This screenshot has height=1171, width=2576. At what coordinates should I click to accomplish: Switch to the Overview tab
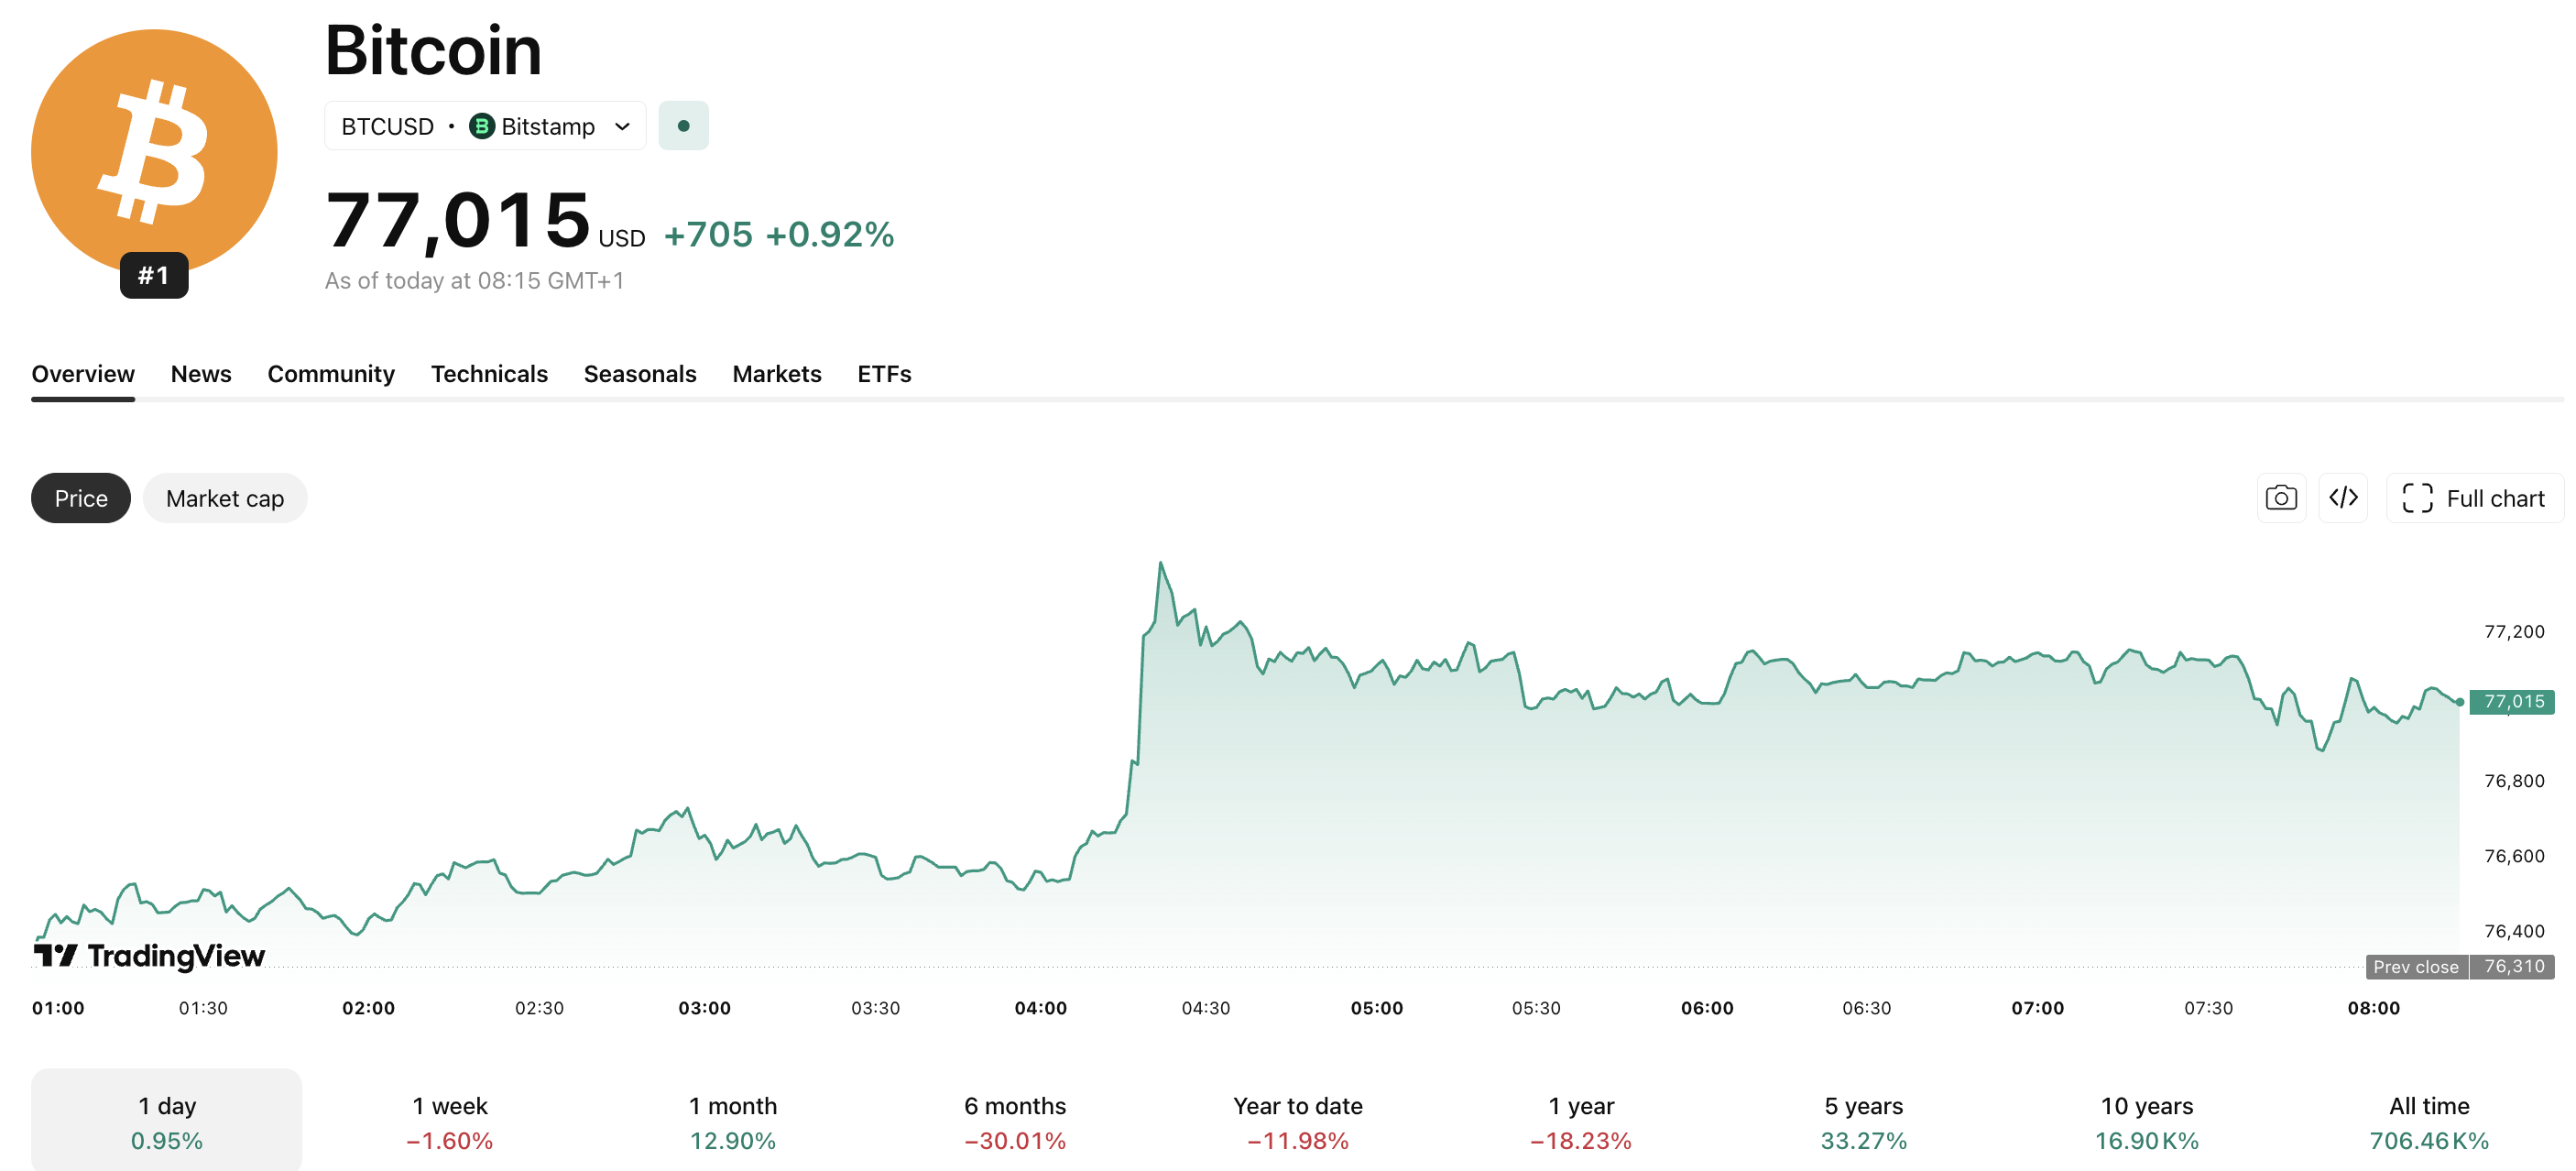83,374
